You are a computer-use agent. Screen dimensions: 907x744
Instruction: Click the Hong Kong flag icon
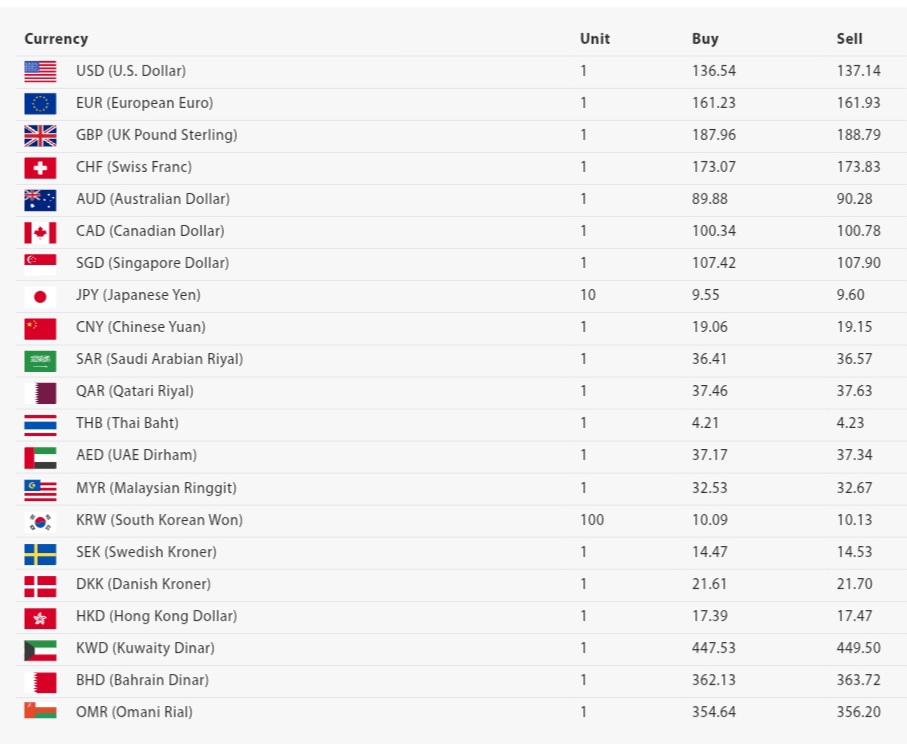pos(40,617)
